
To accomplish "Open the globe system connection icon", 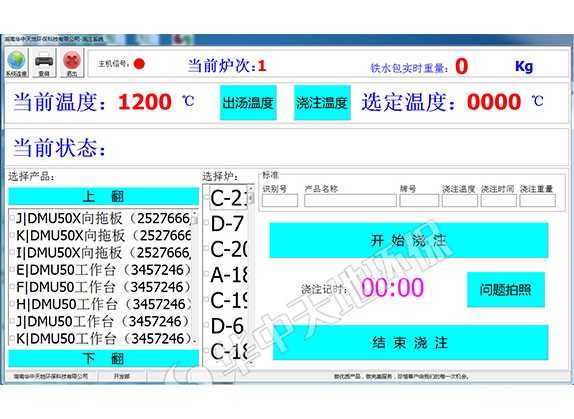I will pos(16,63).
